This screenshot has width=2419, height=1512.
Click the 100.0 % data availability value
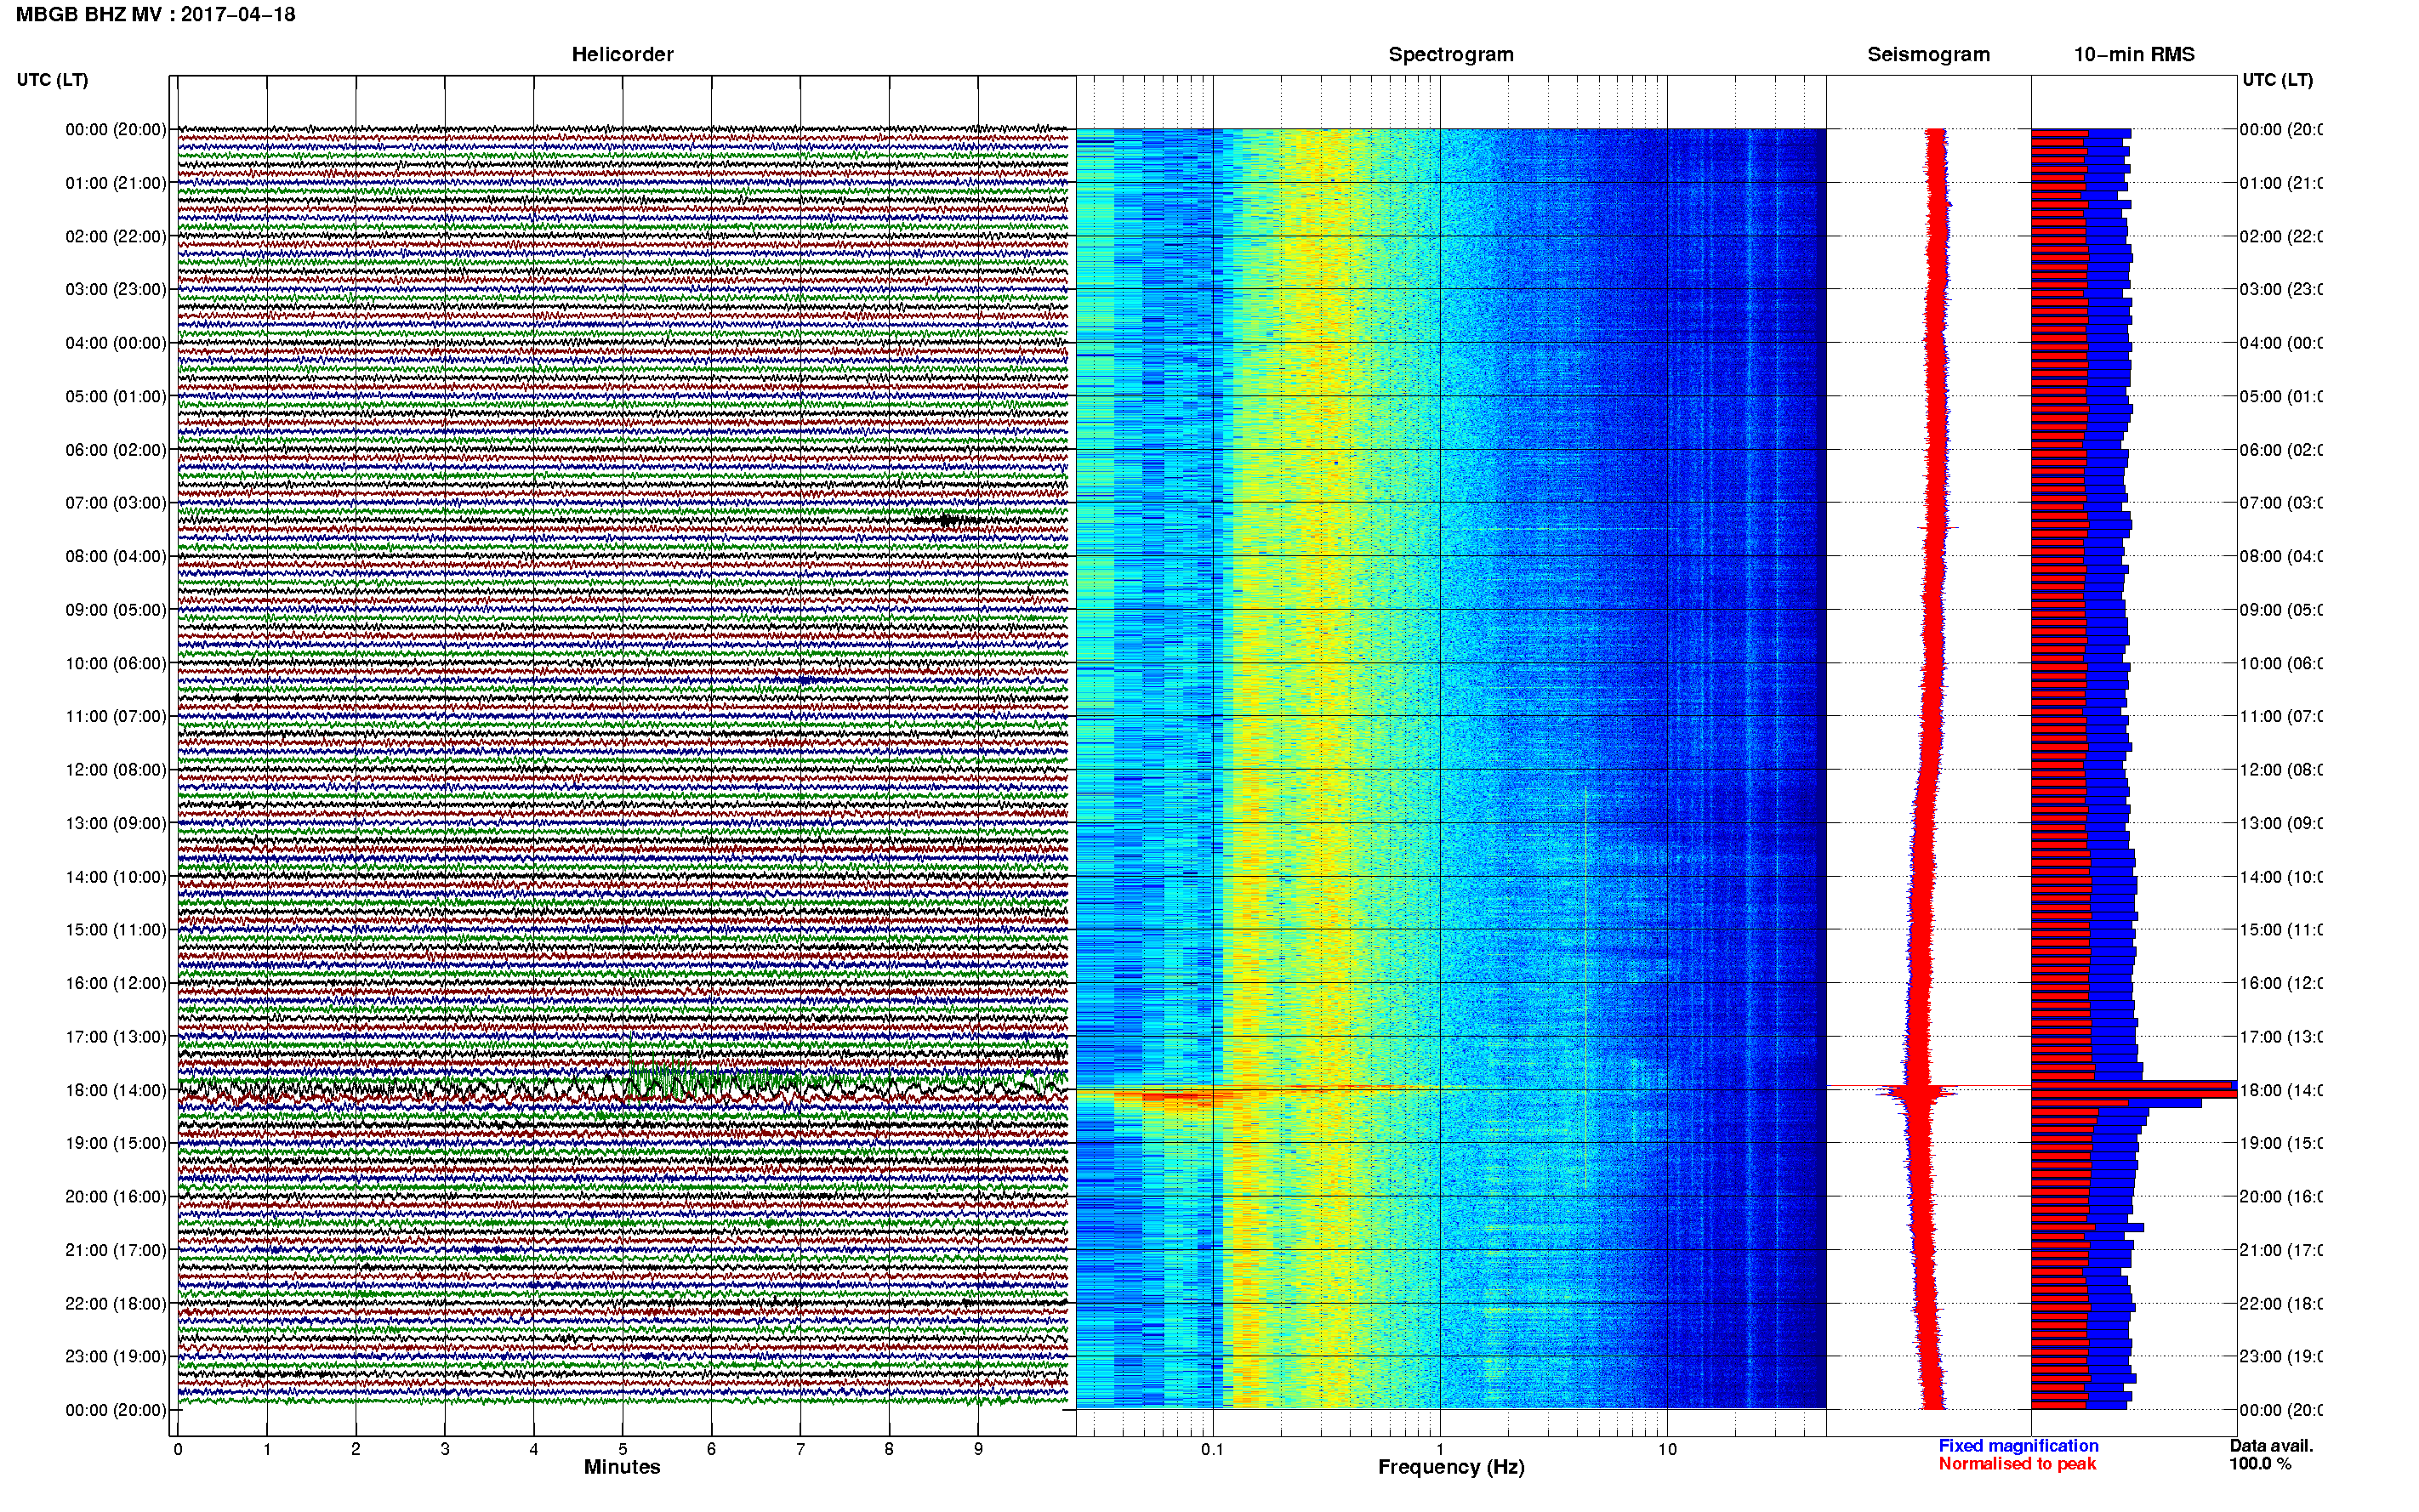coord(2260,1464)
